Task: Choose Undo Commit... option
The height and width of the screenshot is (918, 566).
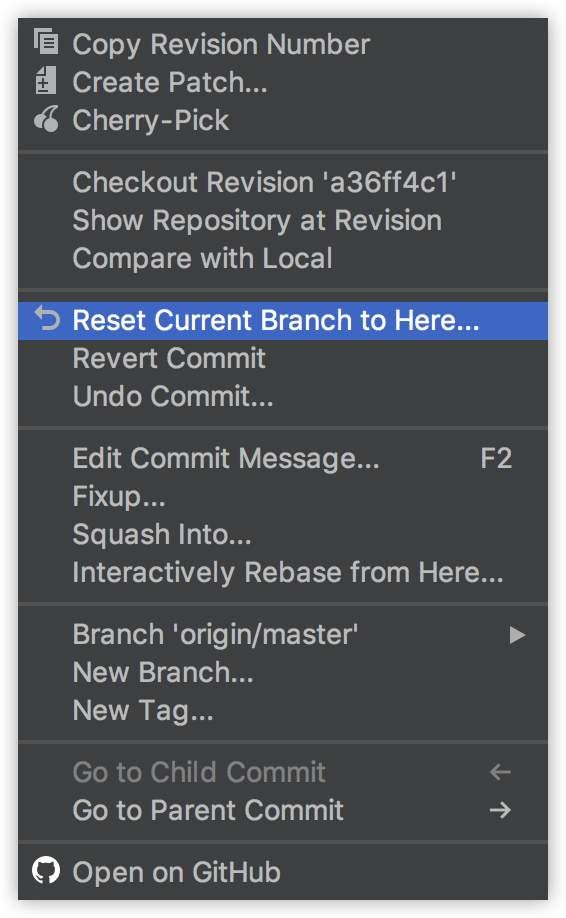Action: click(283, 396)
